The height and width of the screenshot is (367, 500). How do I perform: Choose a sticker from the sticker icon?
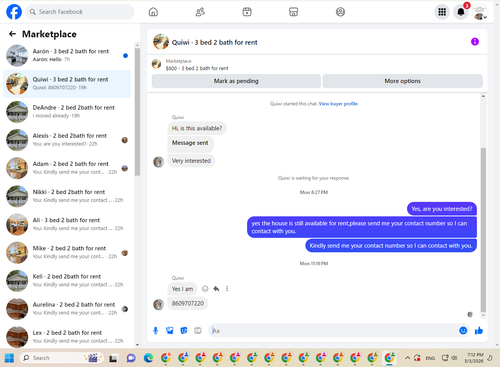184,330
